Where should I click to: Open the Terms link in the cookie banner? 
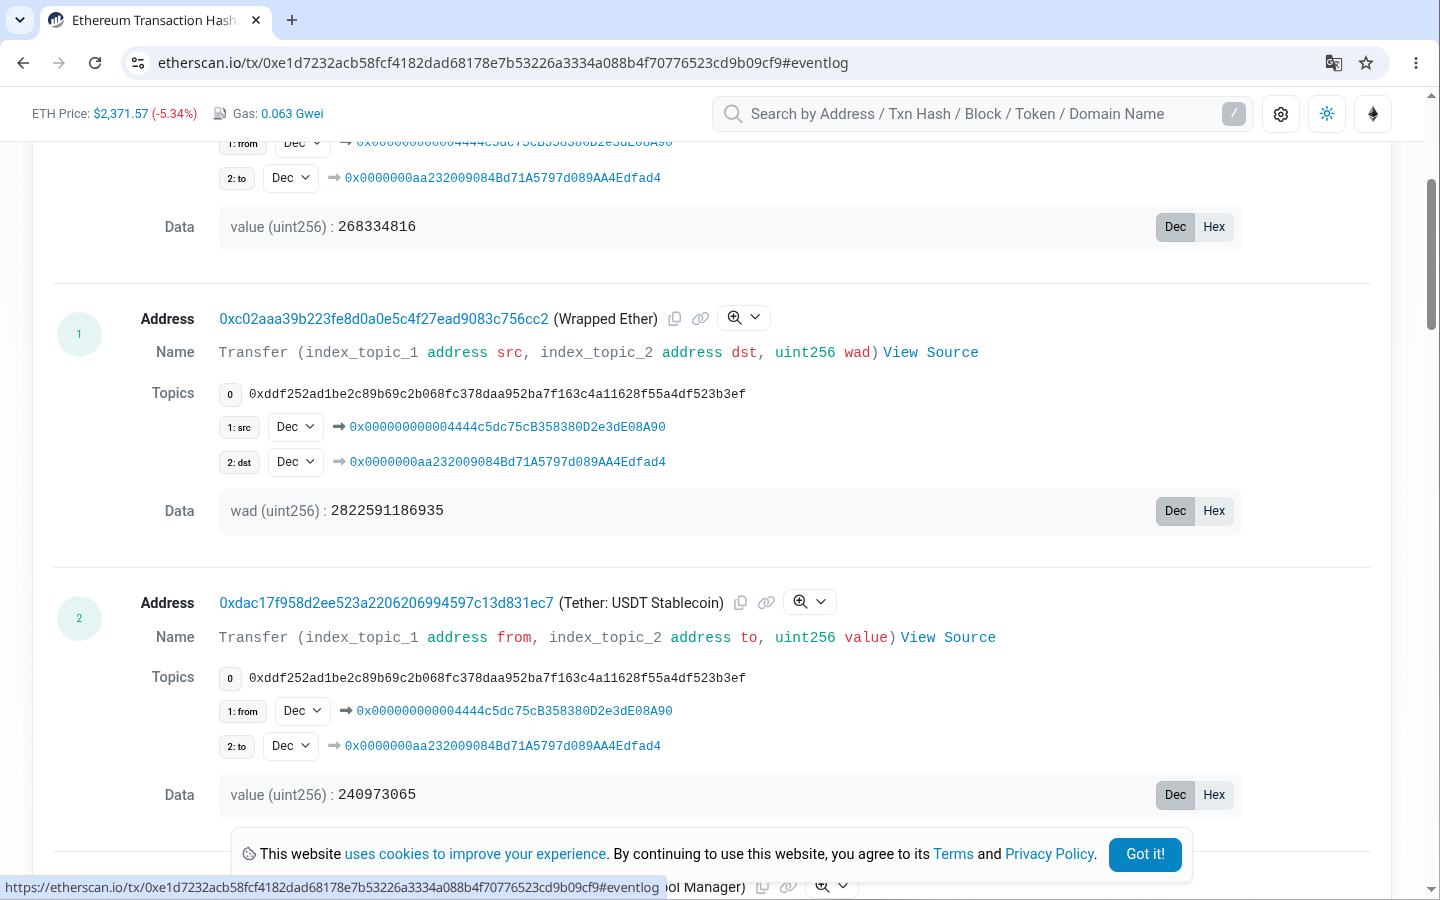coord(953,854)
